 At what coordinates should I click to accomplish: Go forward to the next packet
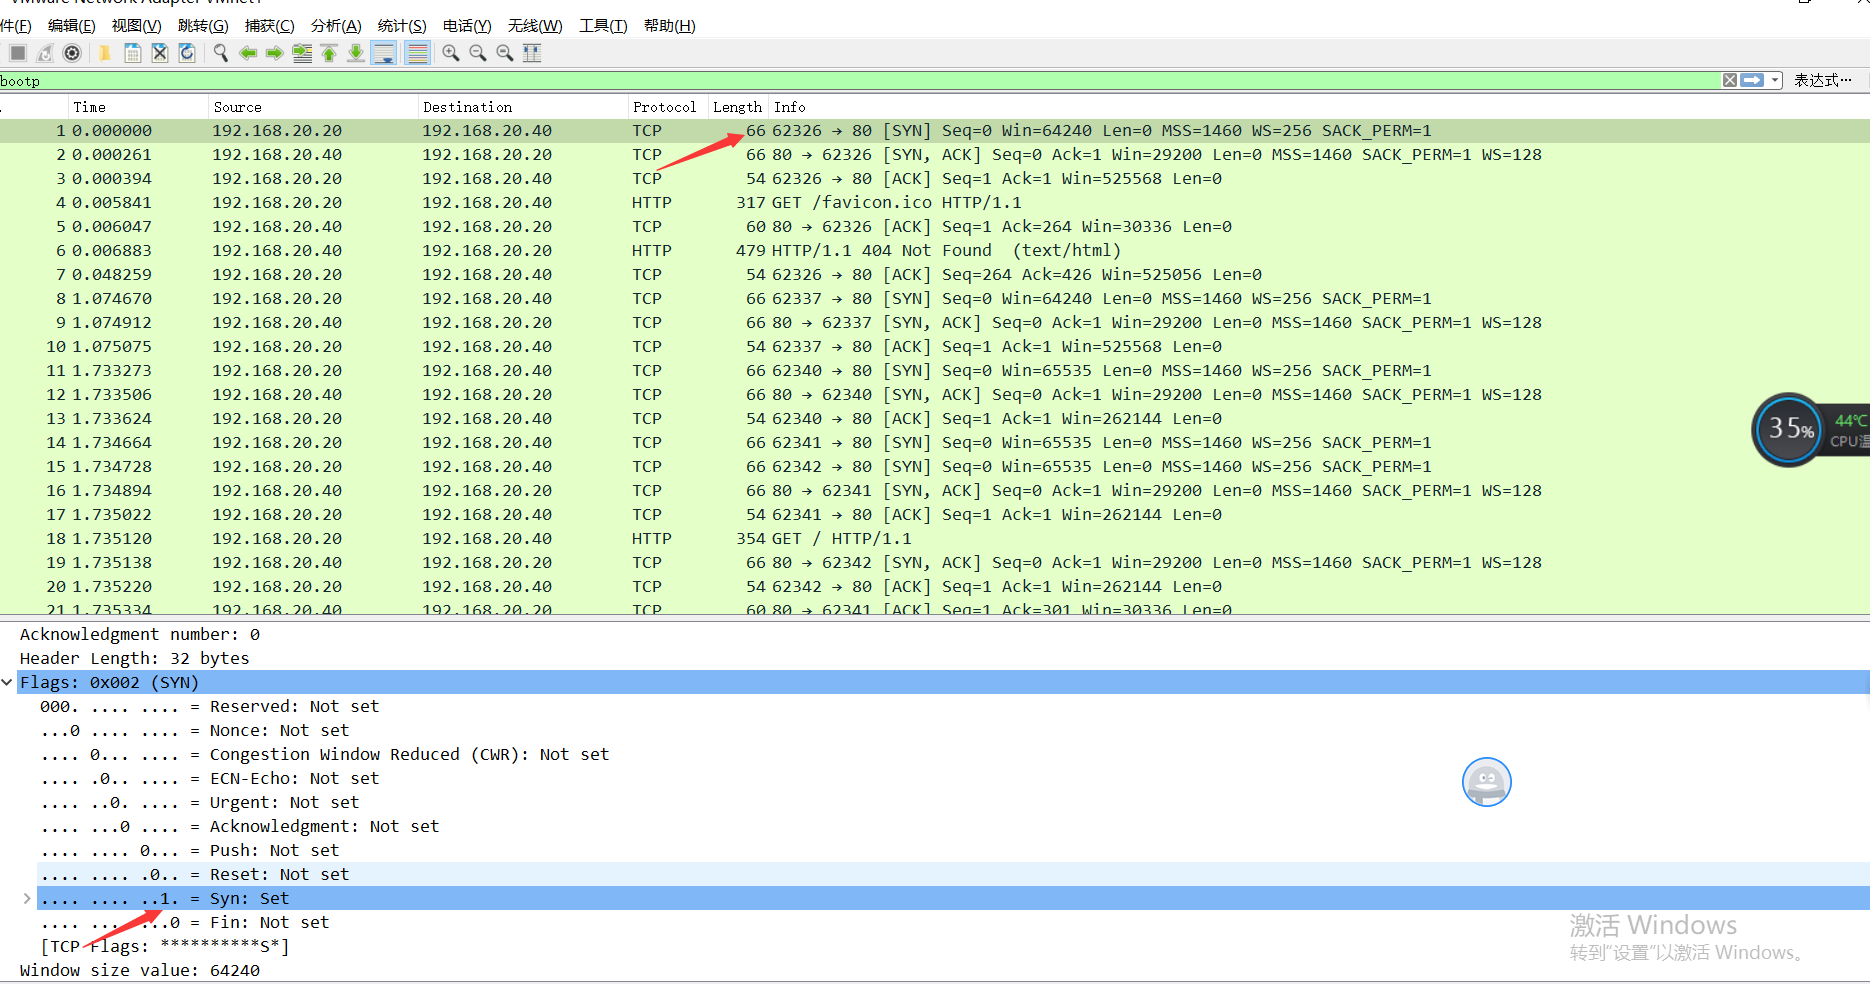pos(275,53)
